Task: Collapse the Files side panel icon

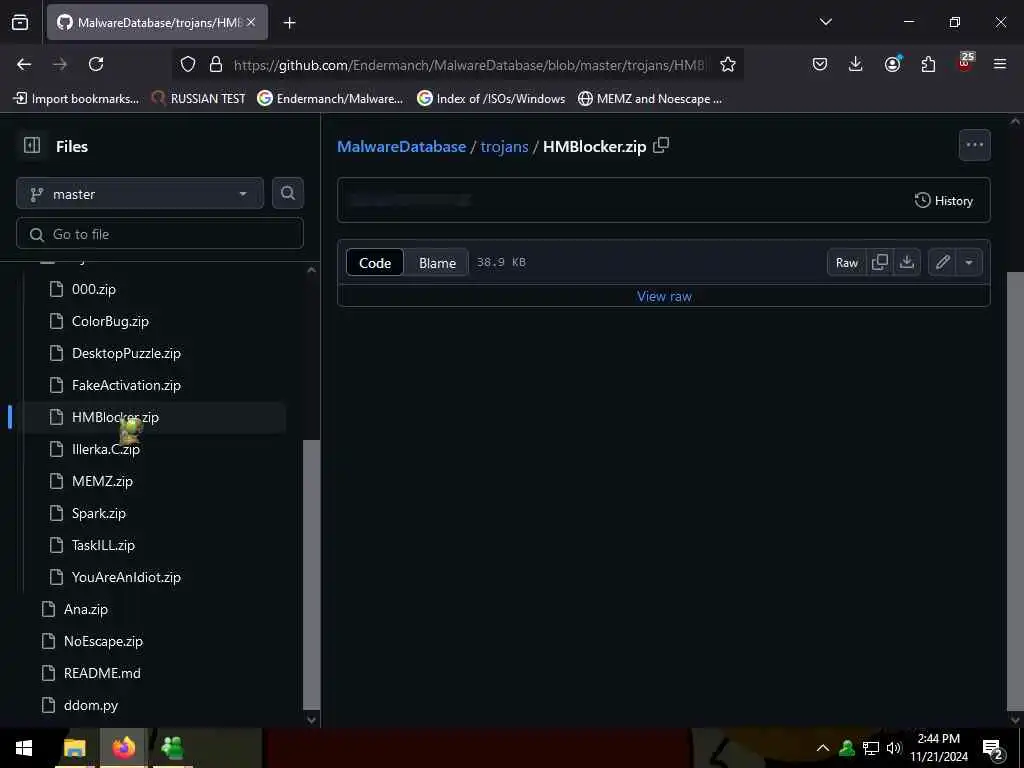Action: click(x=31, y=145)
